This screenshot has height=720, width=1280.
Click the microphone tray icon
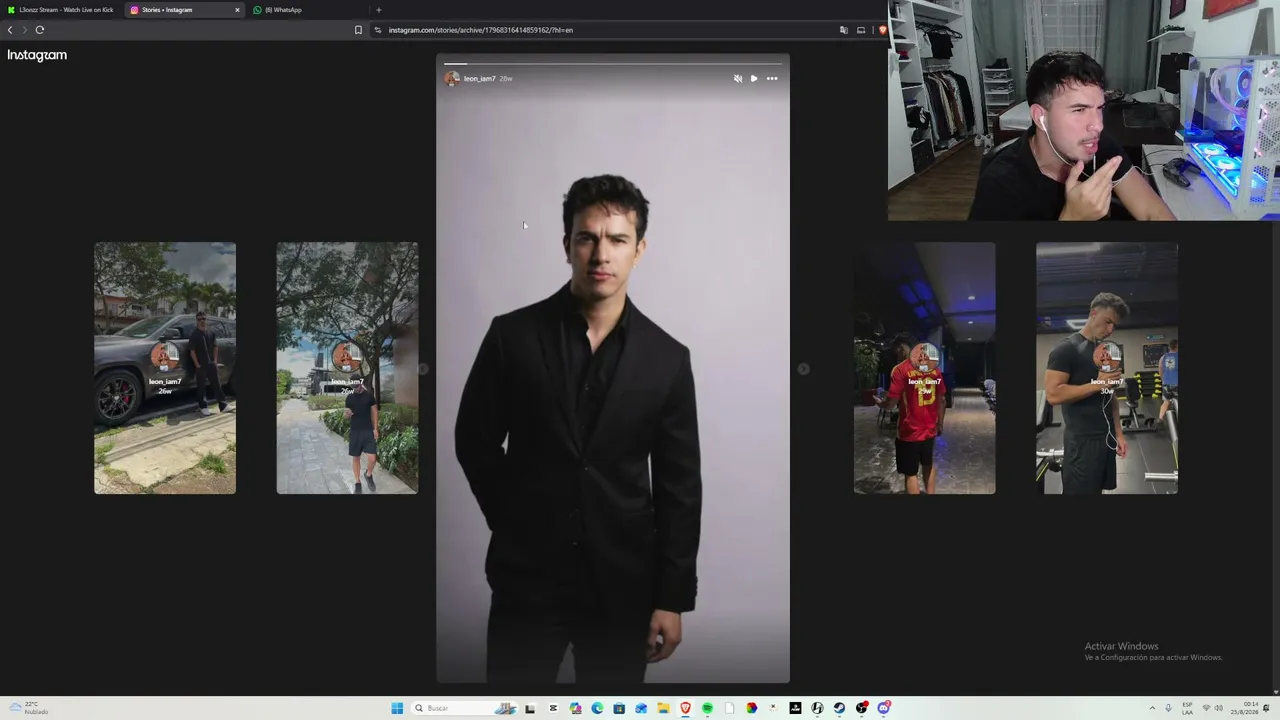1168,708
